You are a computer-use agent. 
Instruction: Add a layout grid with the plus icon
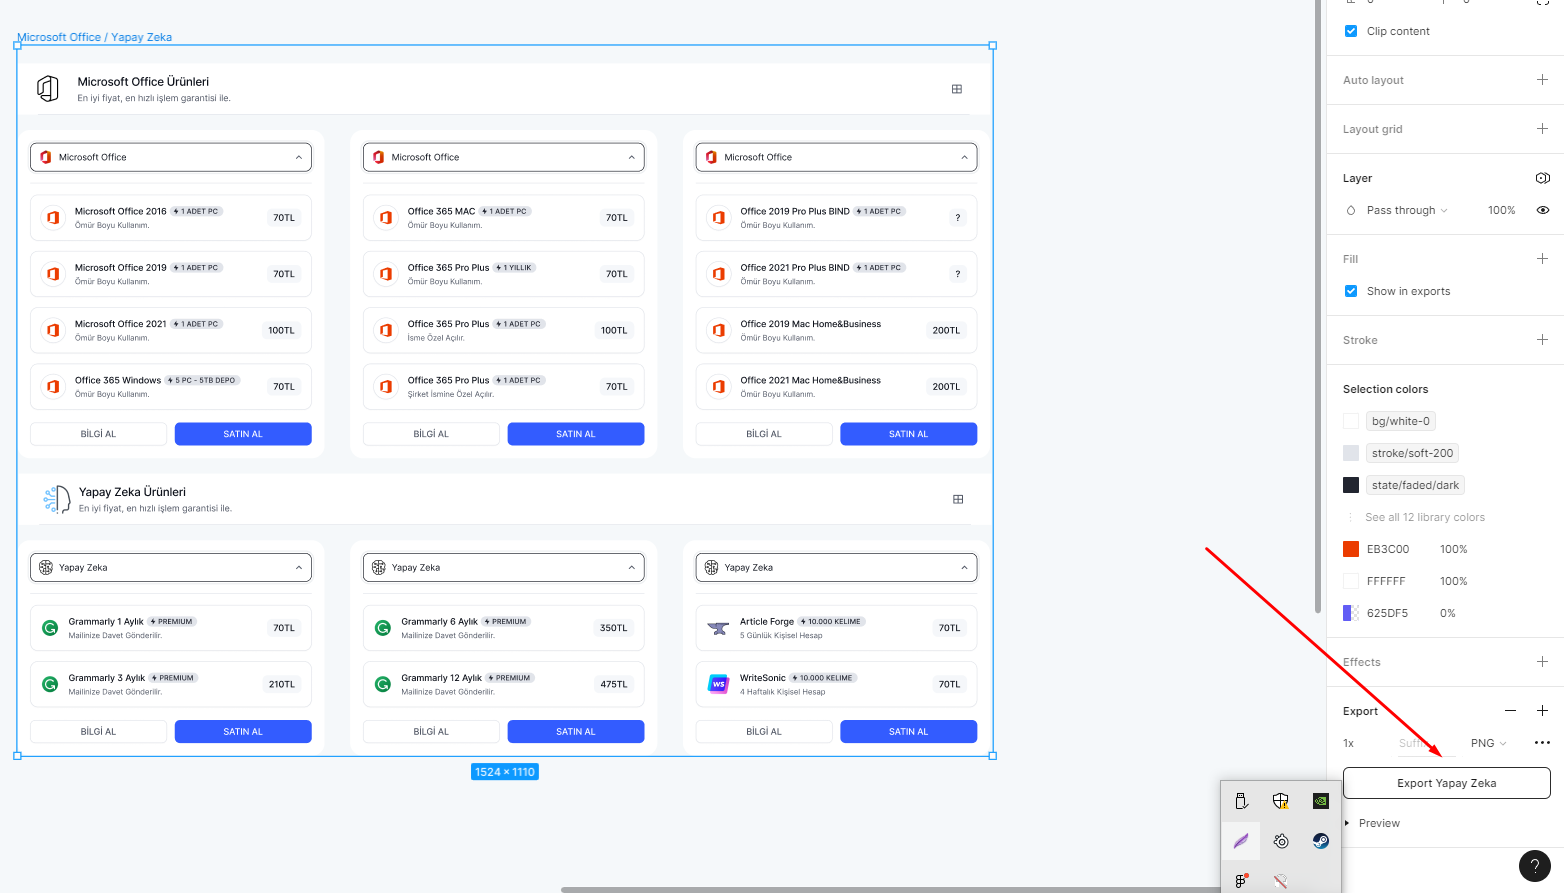[1542, 129]
